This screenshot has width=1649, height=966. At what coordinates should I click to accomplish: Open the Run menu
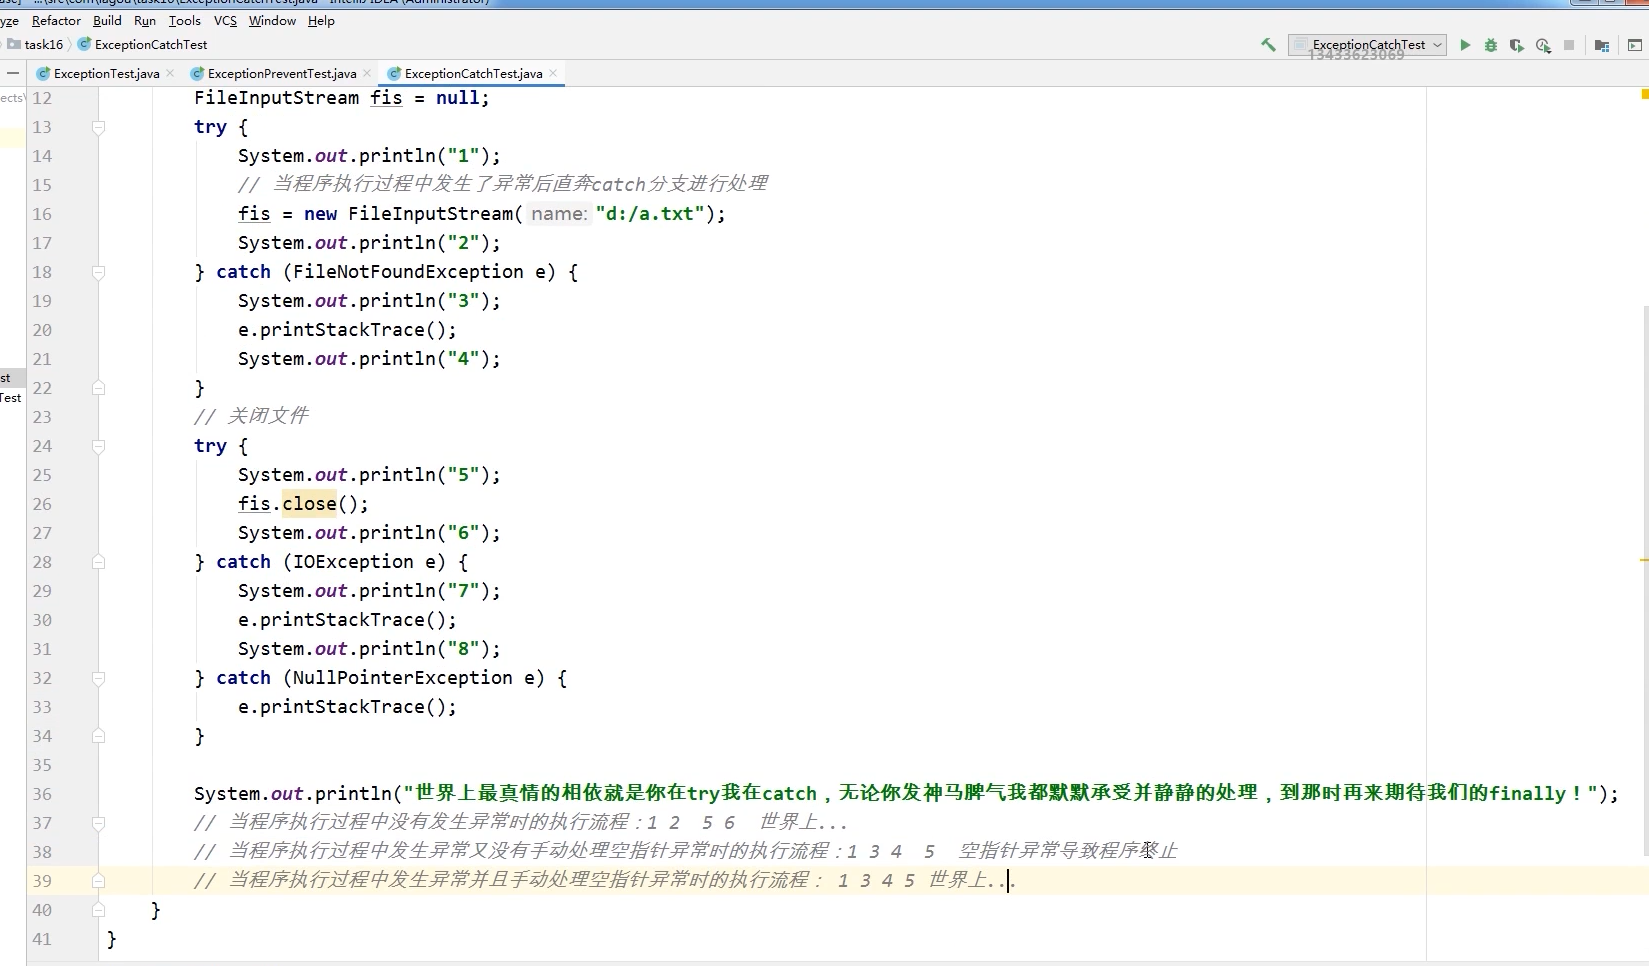[x=145, y=20]
